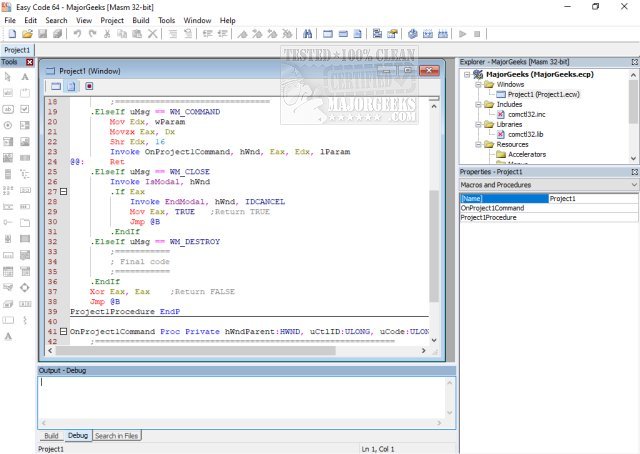Screen dimensions: 640x454
Task: Click the Undo arrow in toolbar
Action: 77,34
